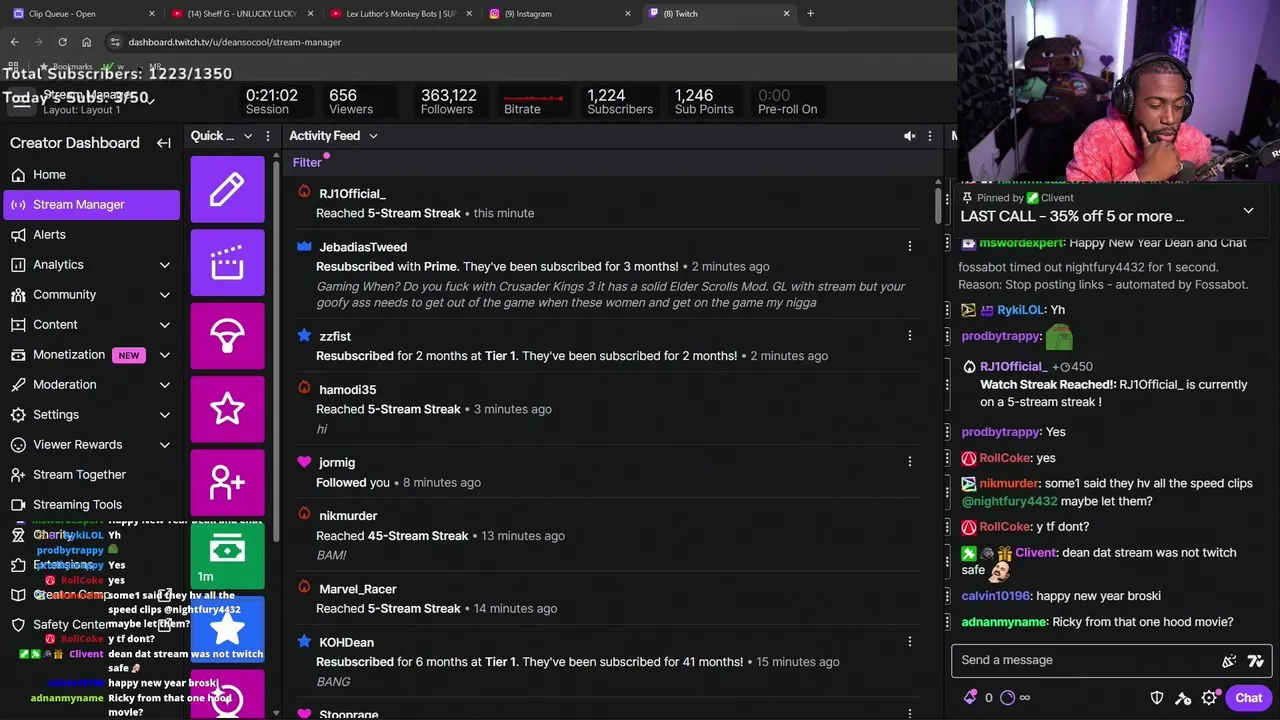Image resolution: width=1280 pixels, height=720 pixels.
Task: Open the Shield Mode icon in chat
Action: pyautogui.click(x=1157, y=698)
